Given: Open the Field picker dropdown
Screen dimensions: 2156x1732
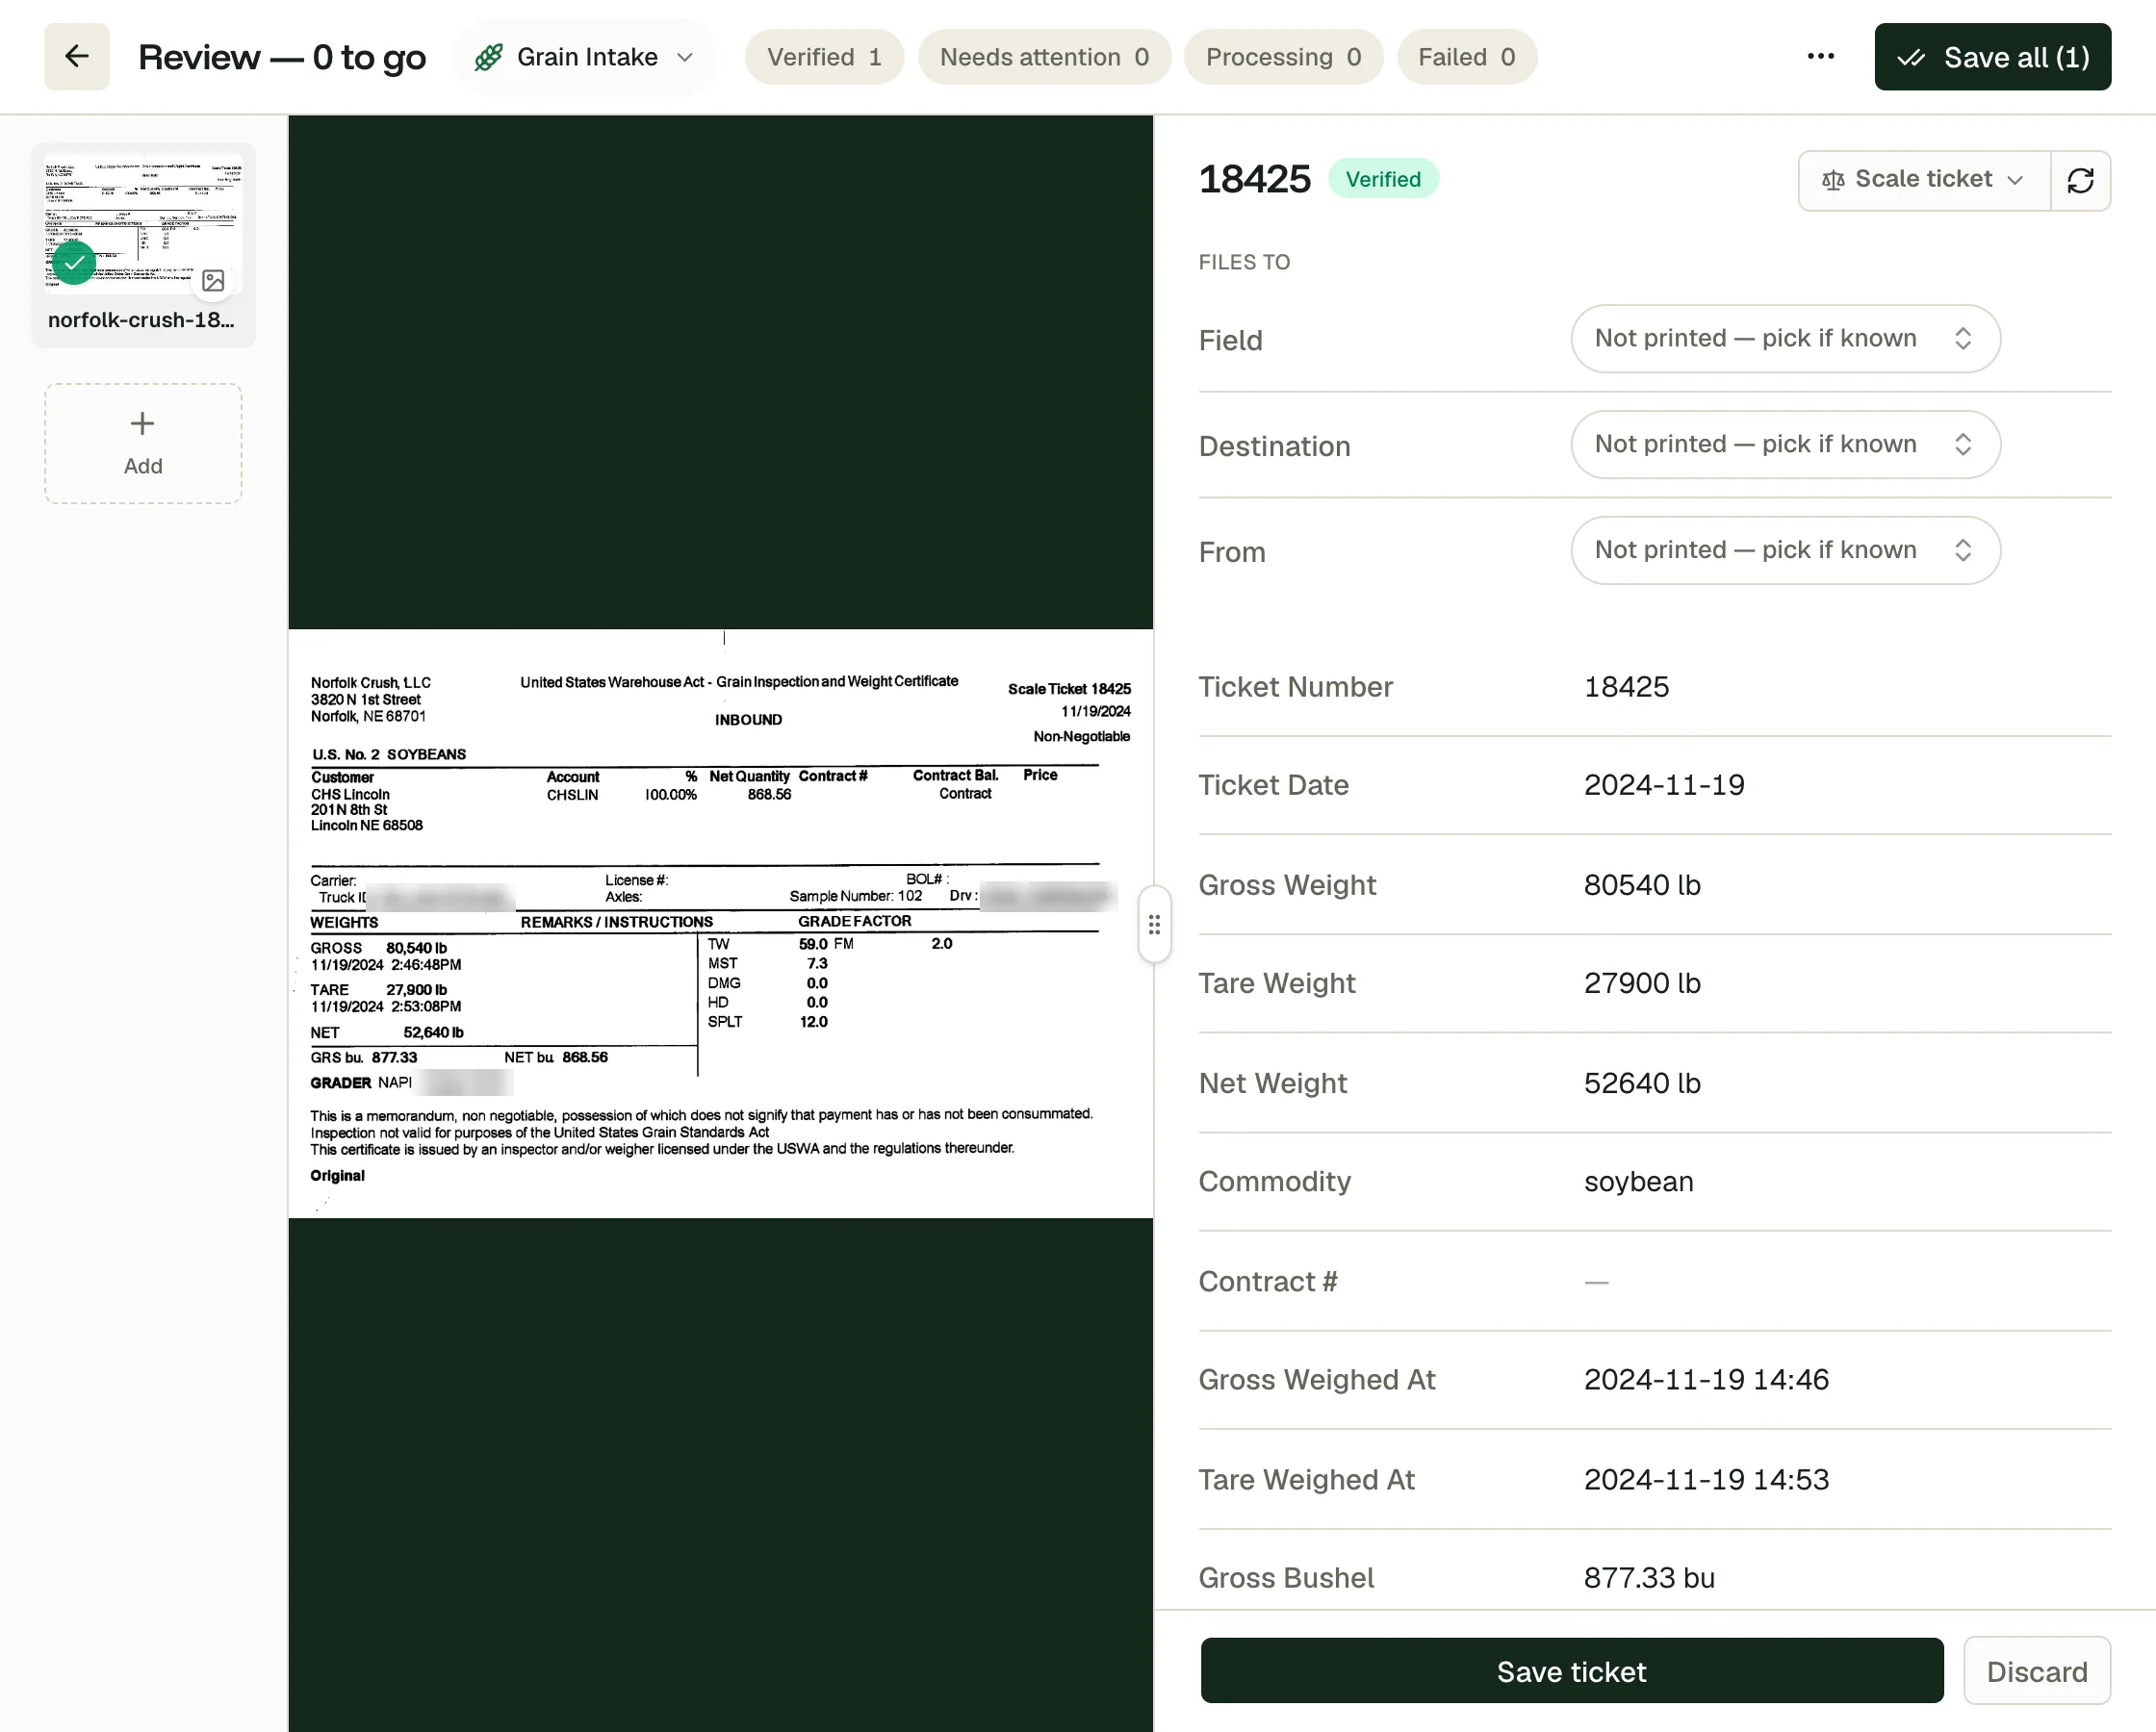Looking at the screenshot, I should 1785,339.
